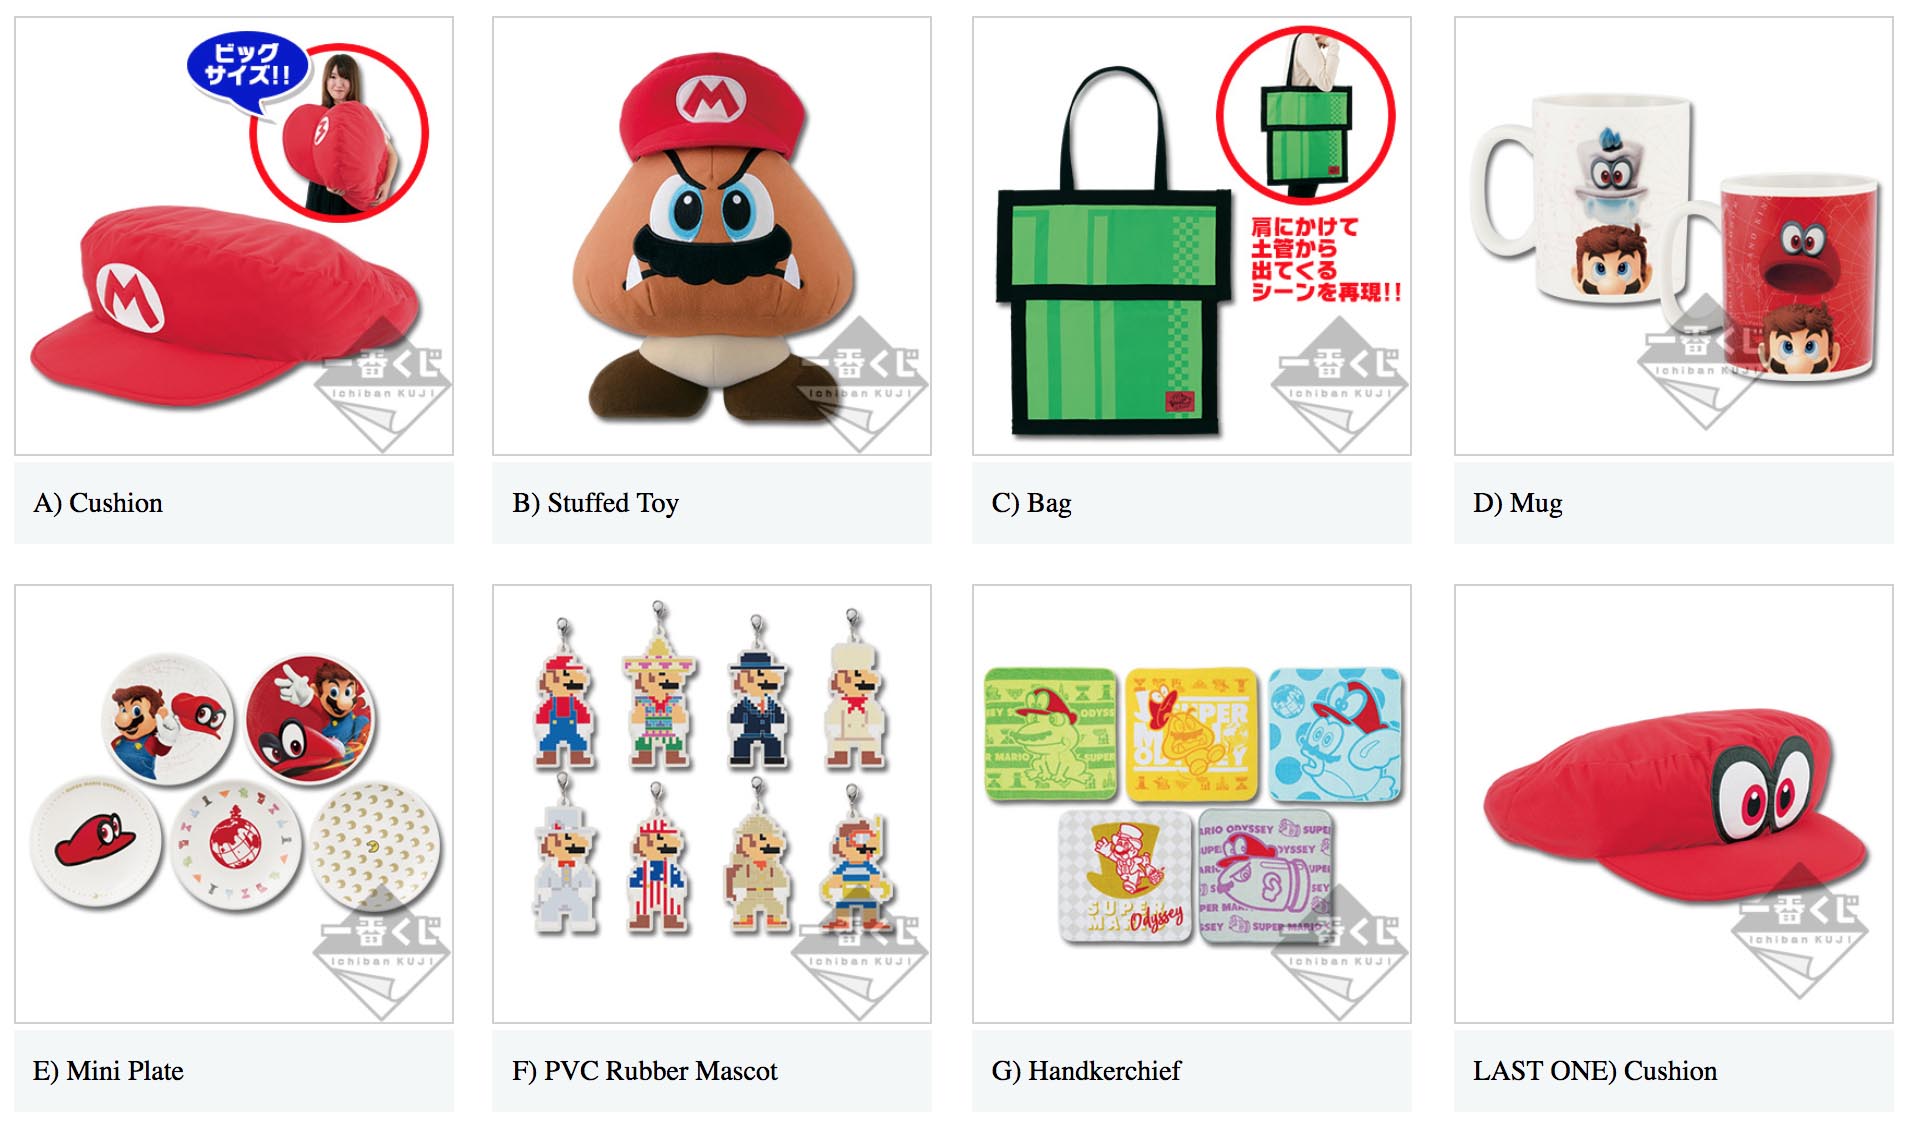This screenshot has width=1910, height=1126.
Task: Select the 'C) Bag' caption
Action: [x=1032, y=503]
